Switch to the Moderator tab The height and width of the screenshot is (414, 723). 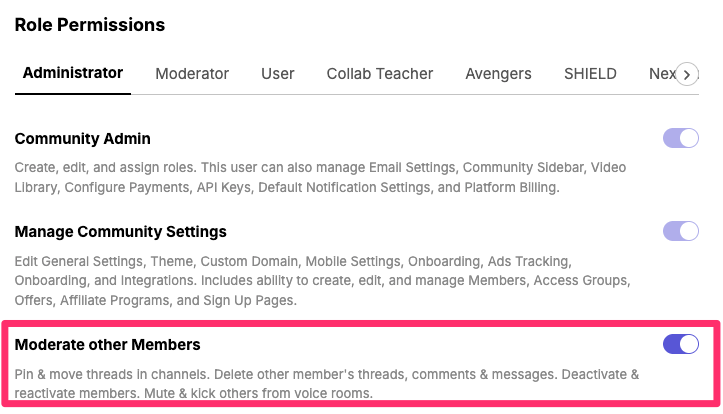coord(192,74)
